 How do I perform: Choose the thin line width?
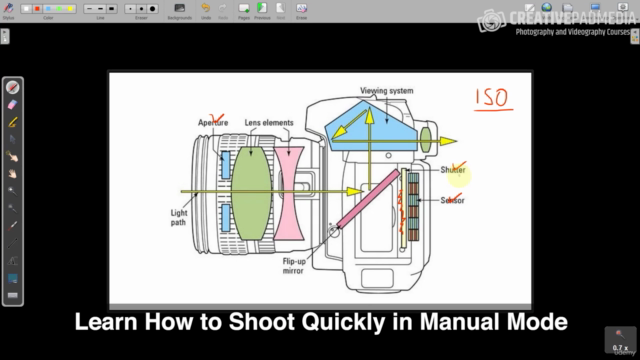pos(89,9)
